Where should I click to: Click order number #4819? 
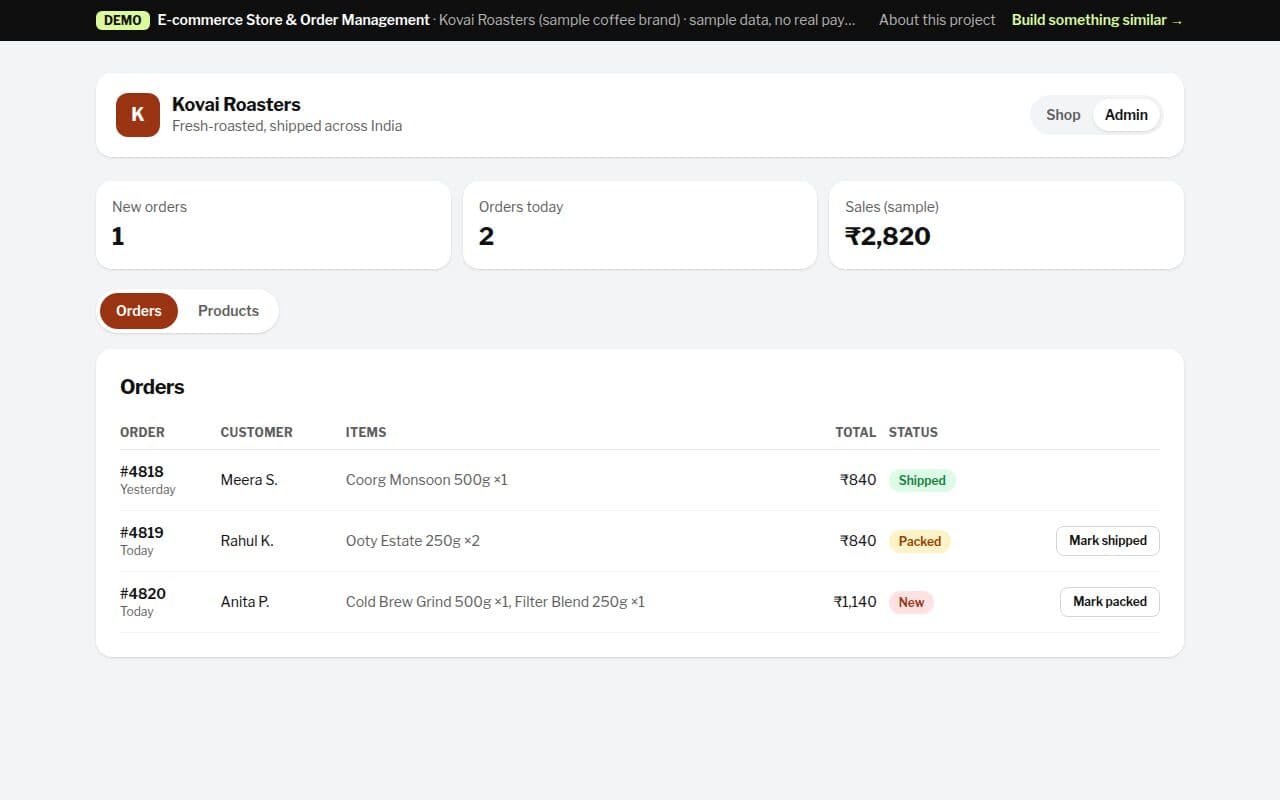142,533
